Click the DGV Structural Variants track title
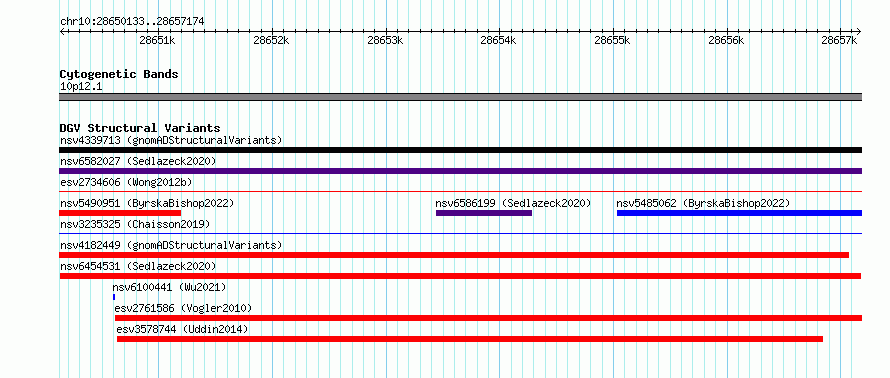The width and height of the screenshot is (890, 378). click(x=140, y=128)
